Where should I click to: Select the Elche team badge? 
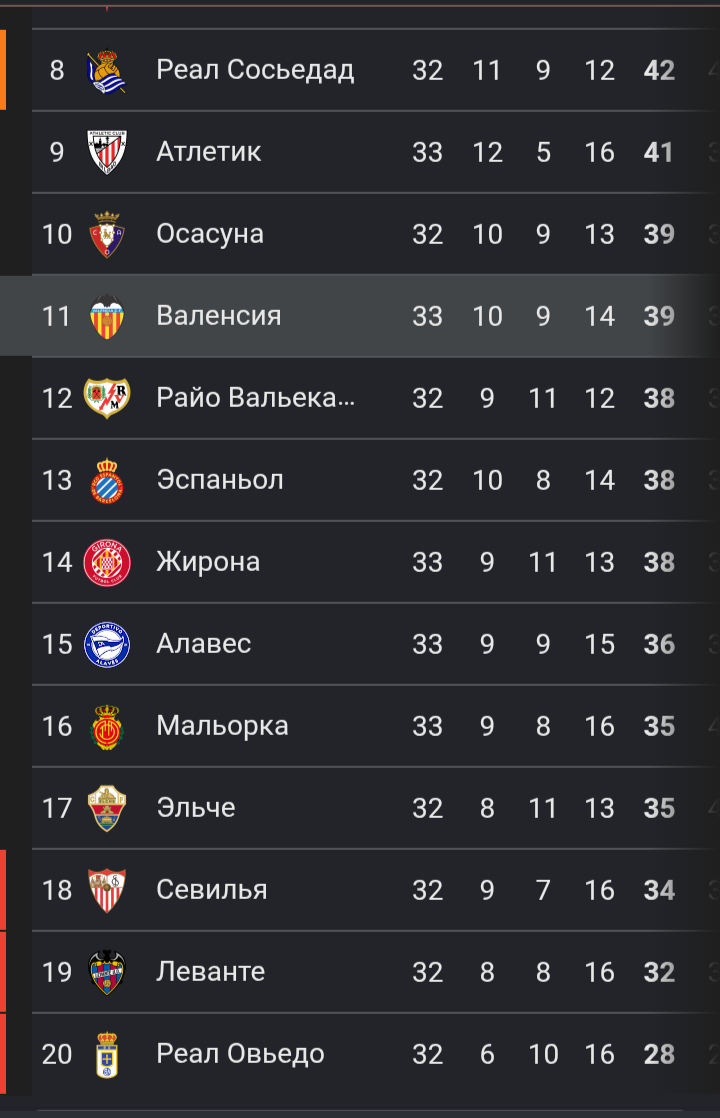(x=106, y=808)
